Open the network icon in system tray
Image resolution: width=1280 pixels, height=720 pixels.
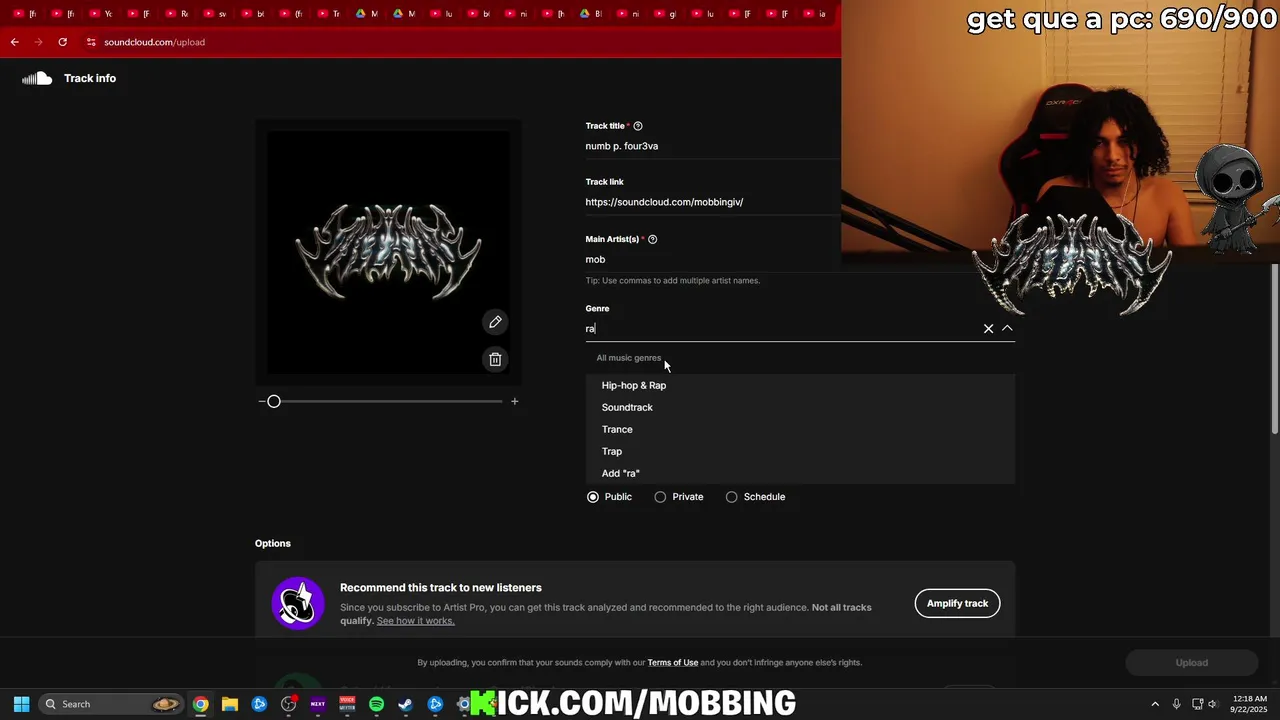(1197, 704)
